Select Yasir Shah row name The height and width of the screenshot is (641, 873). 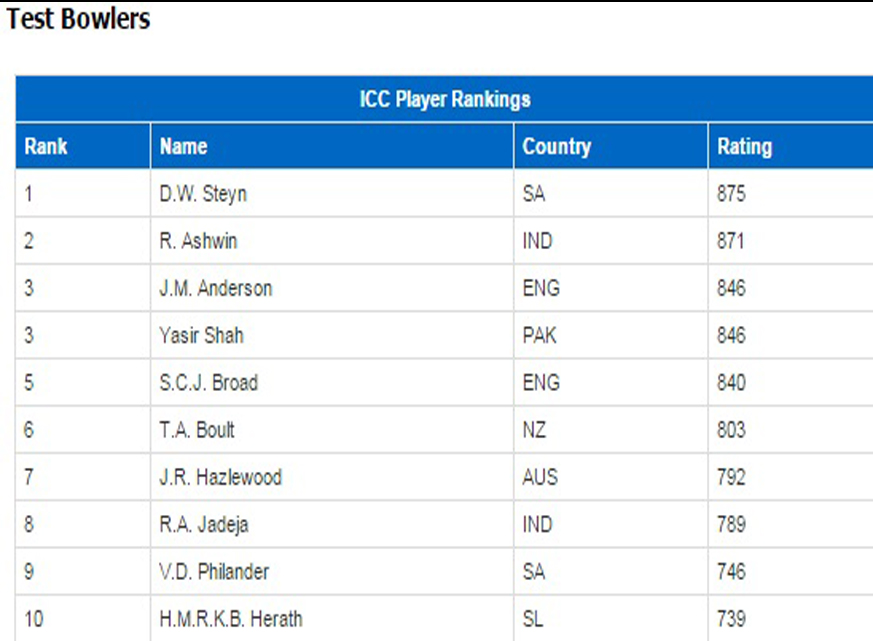pyautogui.click(x=202, y=335)
